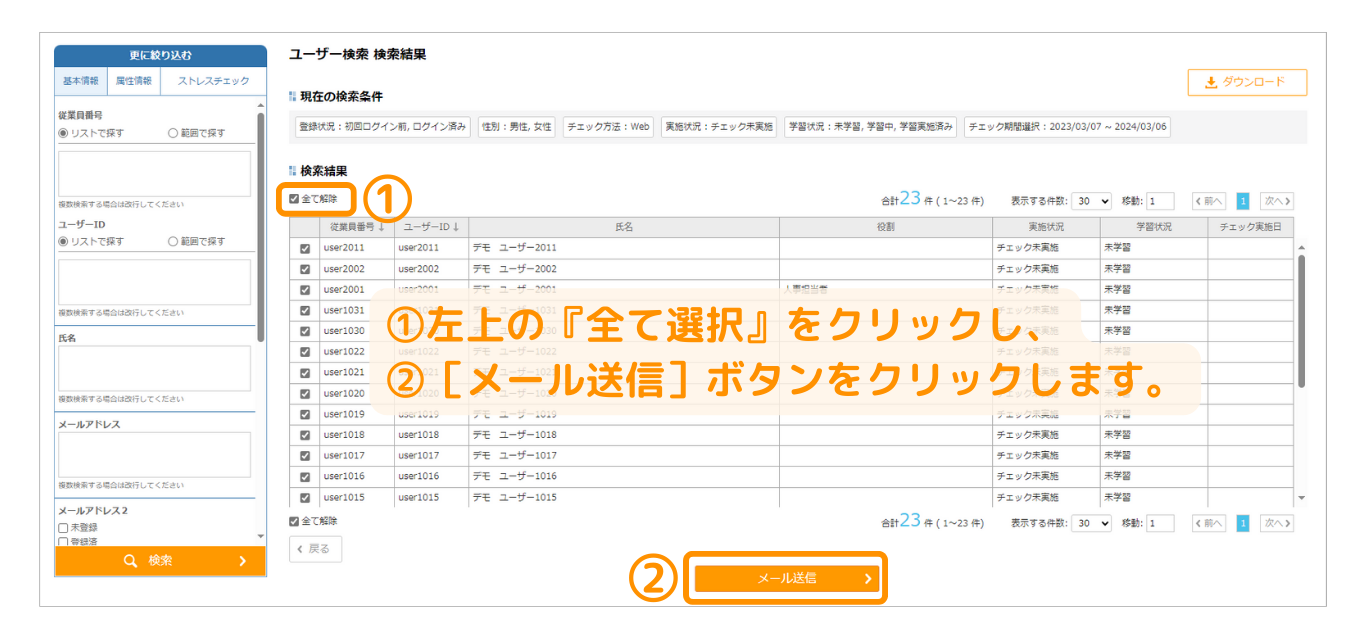The image size is (1366, 633).
Task: Open the bottom 表示する件数 dropdown
Action: [x=1091, y=523]
